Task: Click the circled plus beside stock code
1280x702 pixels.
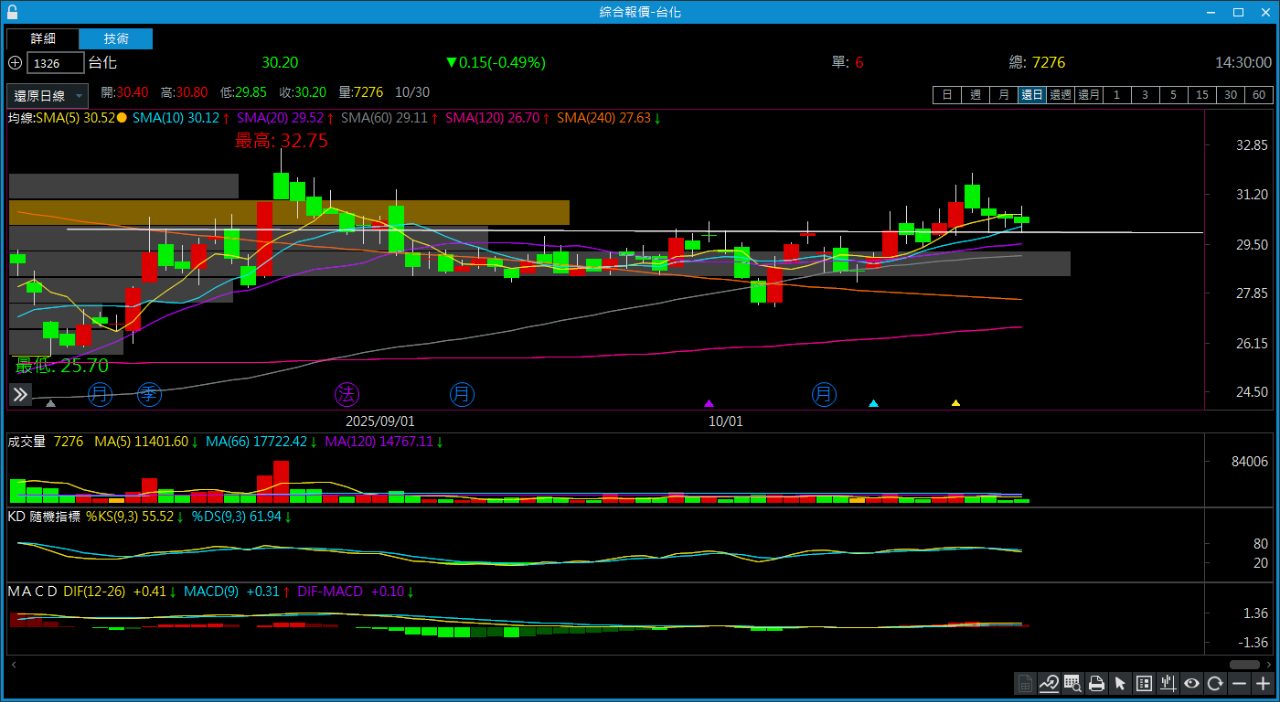Action: (14, 62)
